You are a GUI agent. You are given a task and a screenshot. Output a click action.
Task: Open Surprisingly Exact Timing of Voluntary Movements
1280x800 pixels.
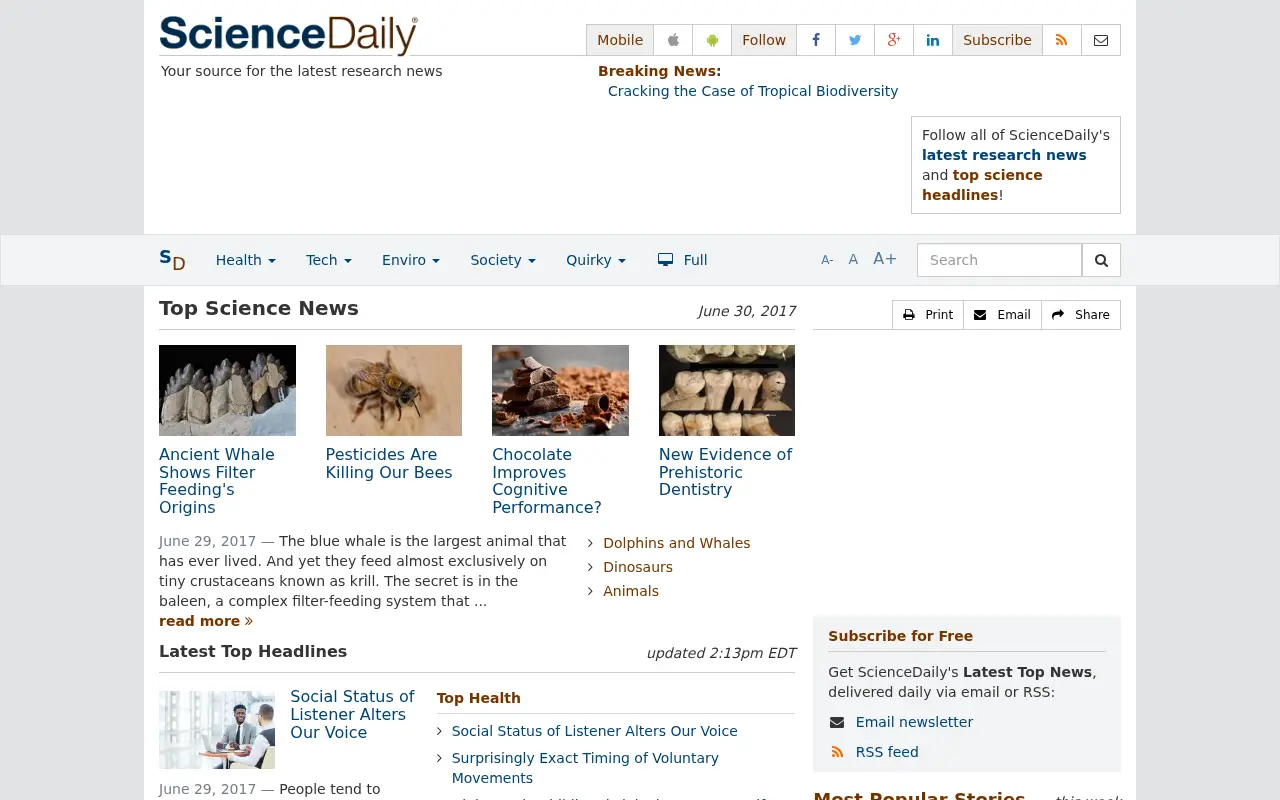[x=585, y=768]
